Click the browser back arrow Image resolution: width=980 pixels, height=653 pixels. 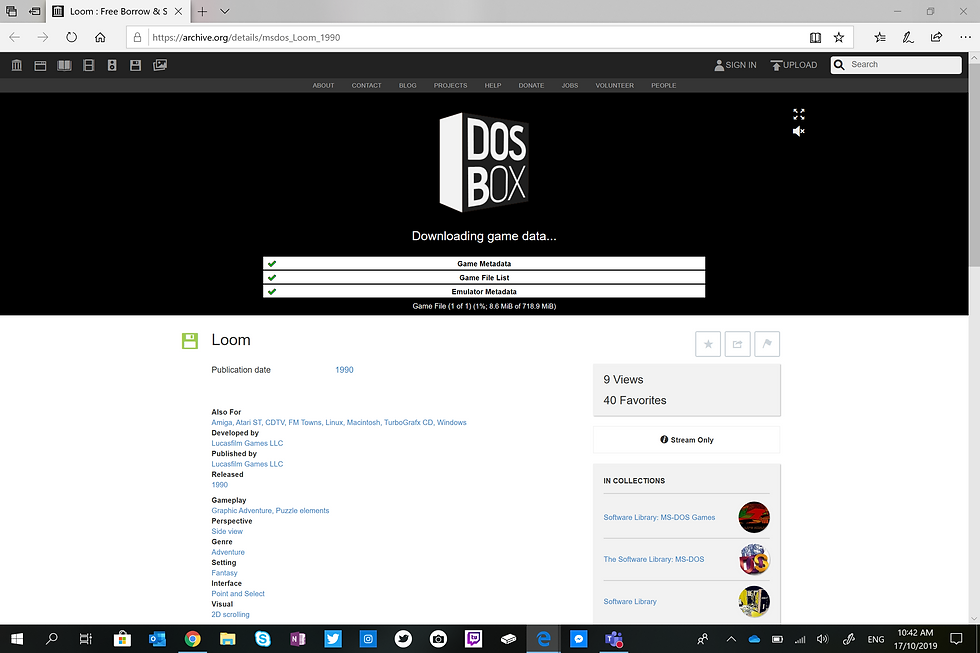[14, 37]
